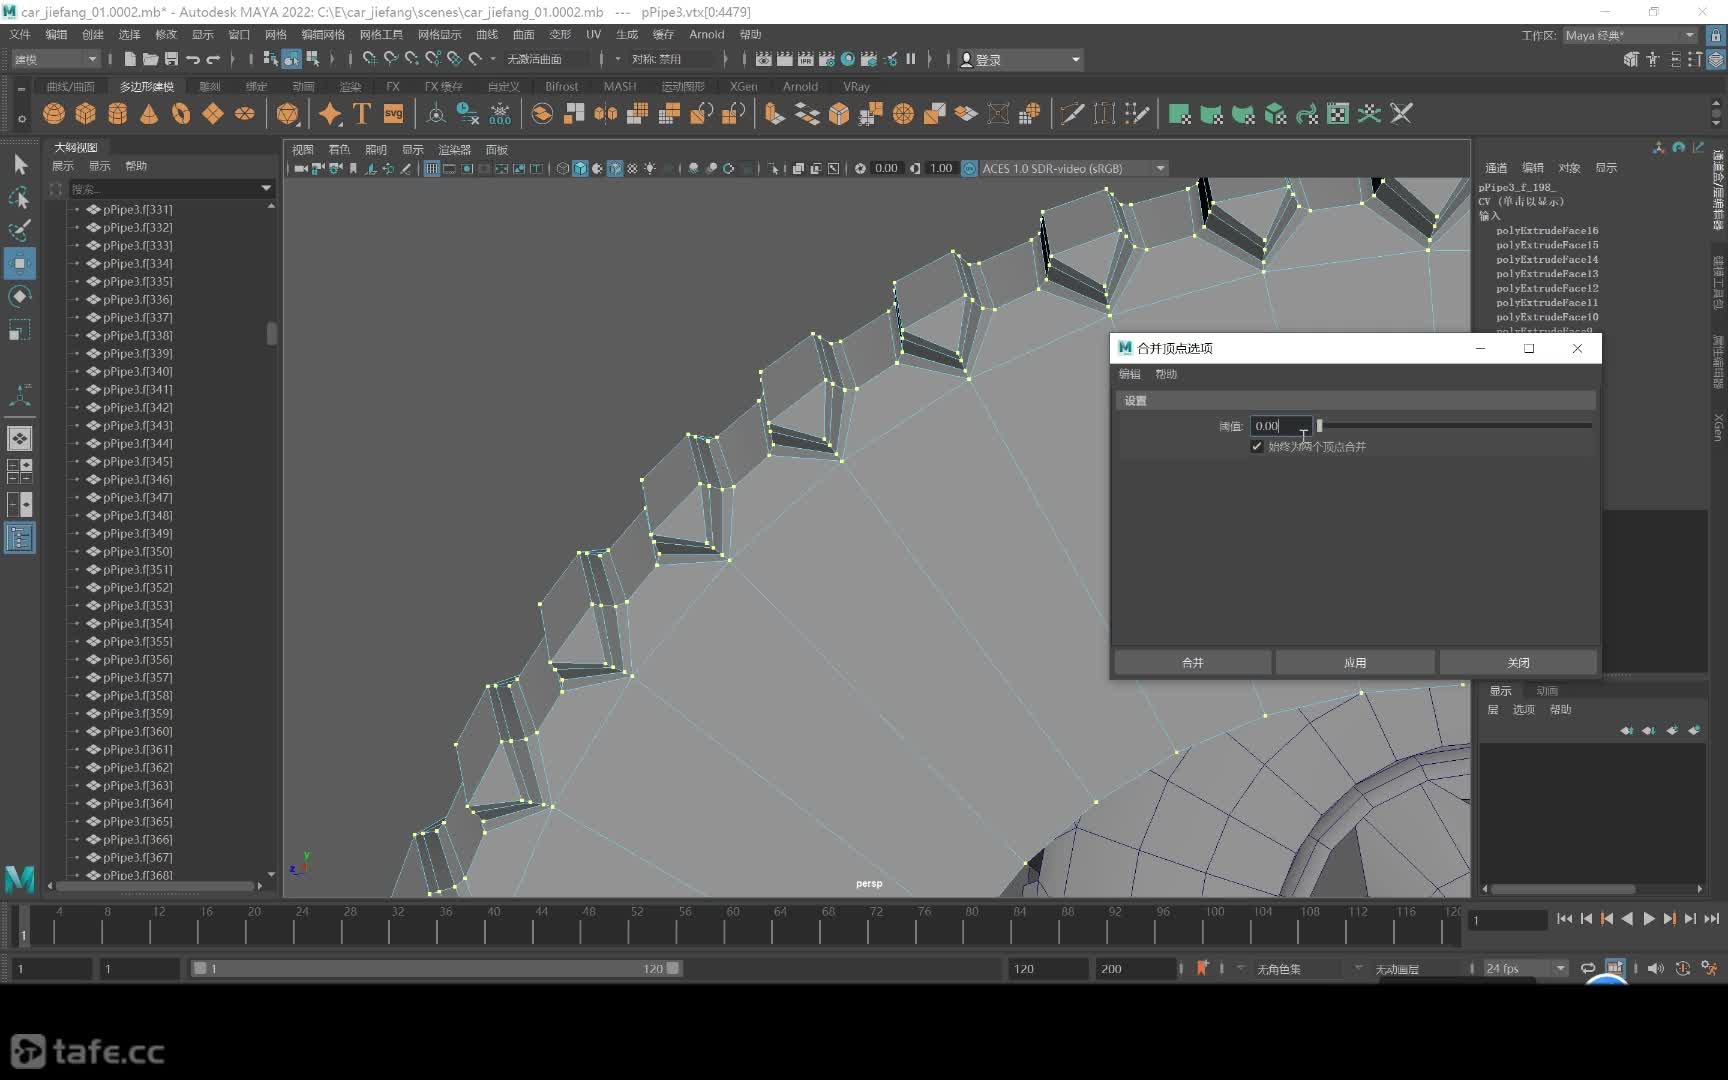The height and width of the screenshot is (1080, 1728).
Task: Click the Close button in the dialog
Action: coord(1518,662)
